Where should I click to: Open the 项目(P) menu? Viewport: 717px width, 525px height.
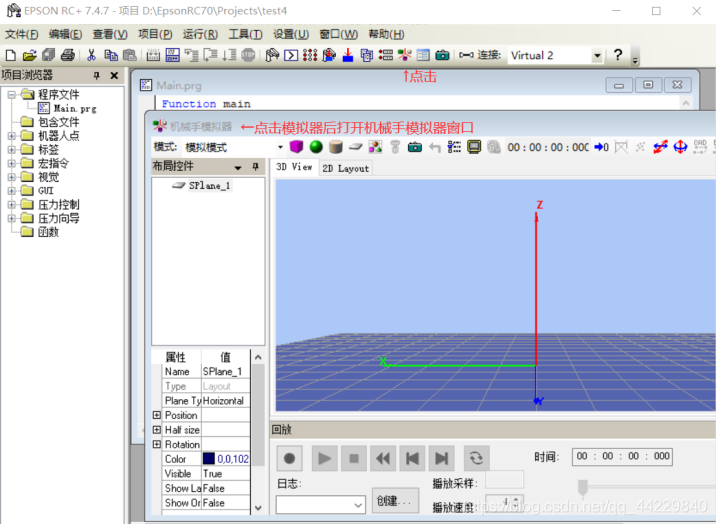click(155, 34)
